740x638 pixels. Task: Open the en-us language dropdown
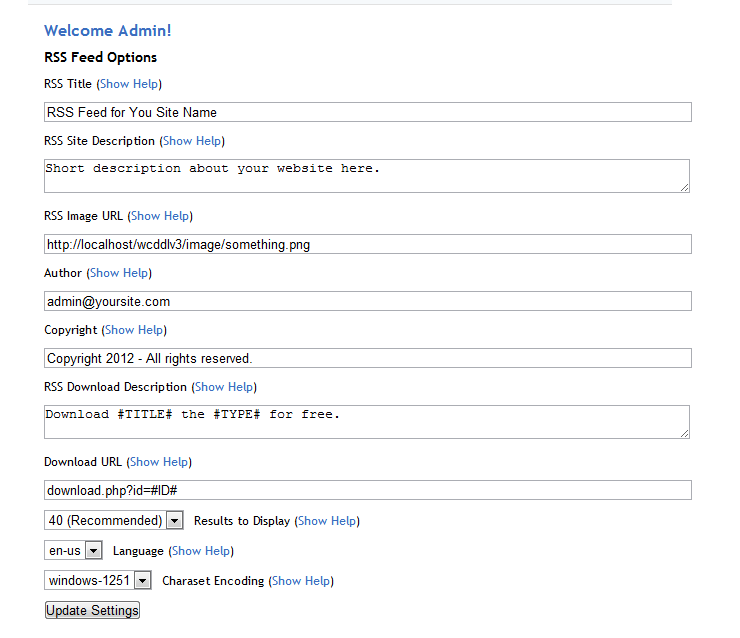pyautogui.click(x=74, y=551)
